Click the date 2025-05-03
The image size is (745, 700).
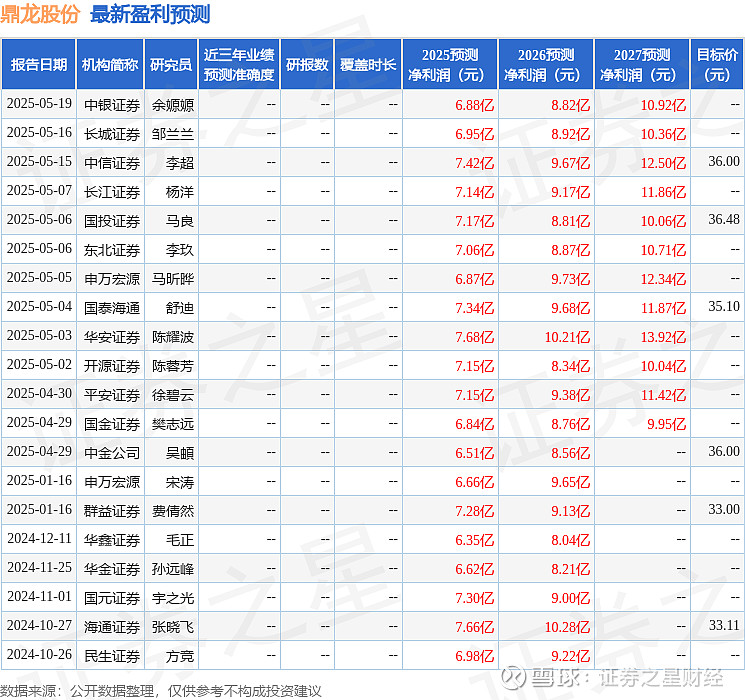[x=39, y=336]
